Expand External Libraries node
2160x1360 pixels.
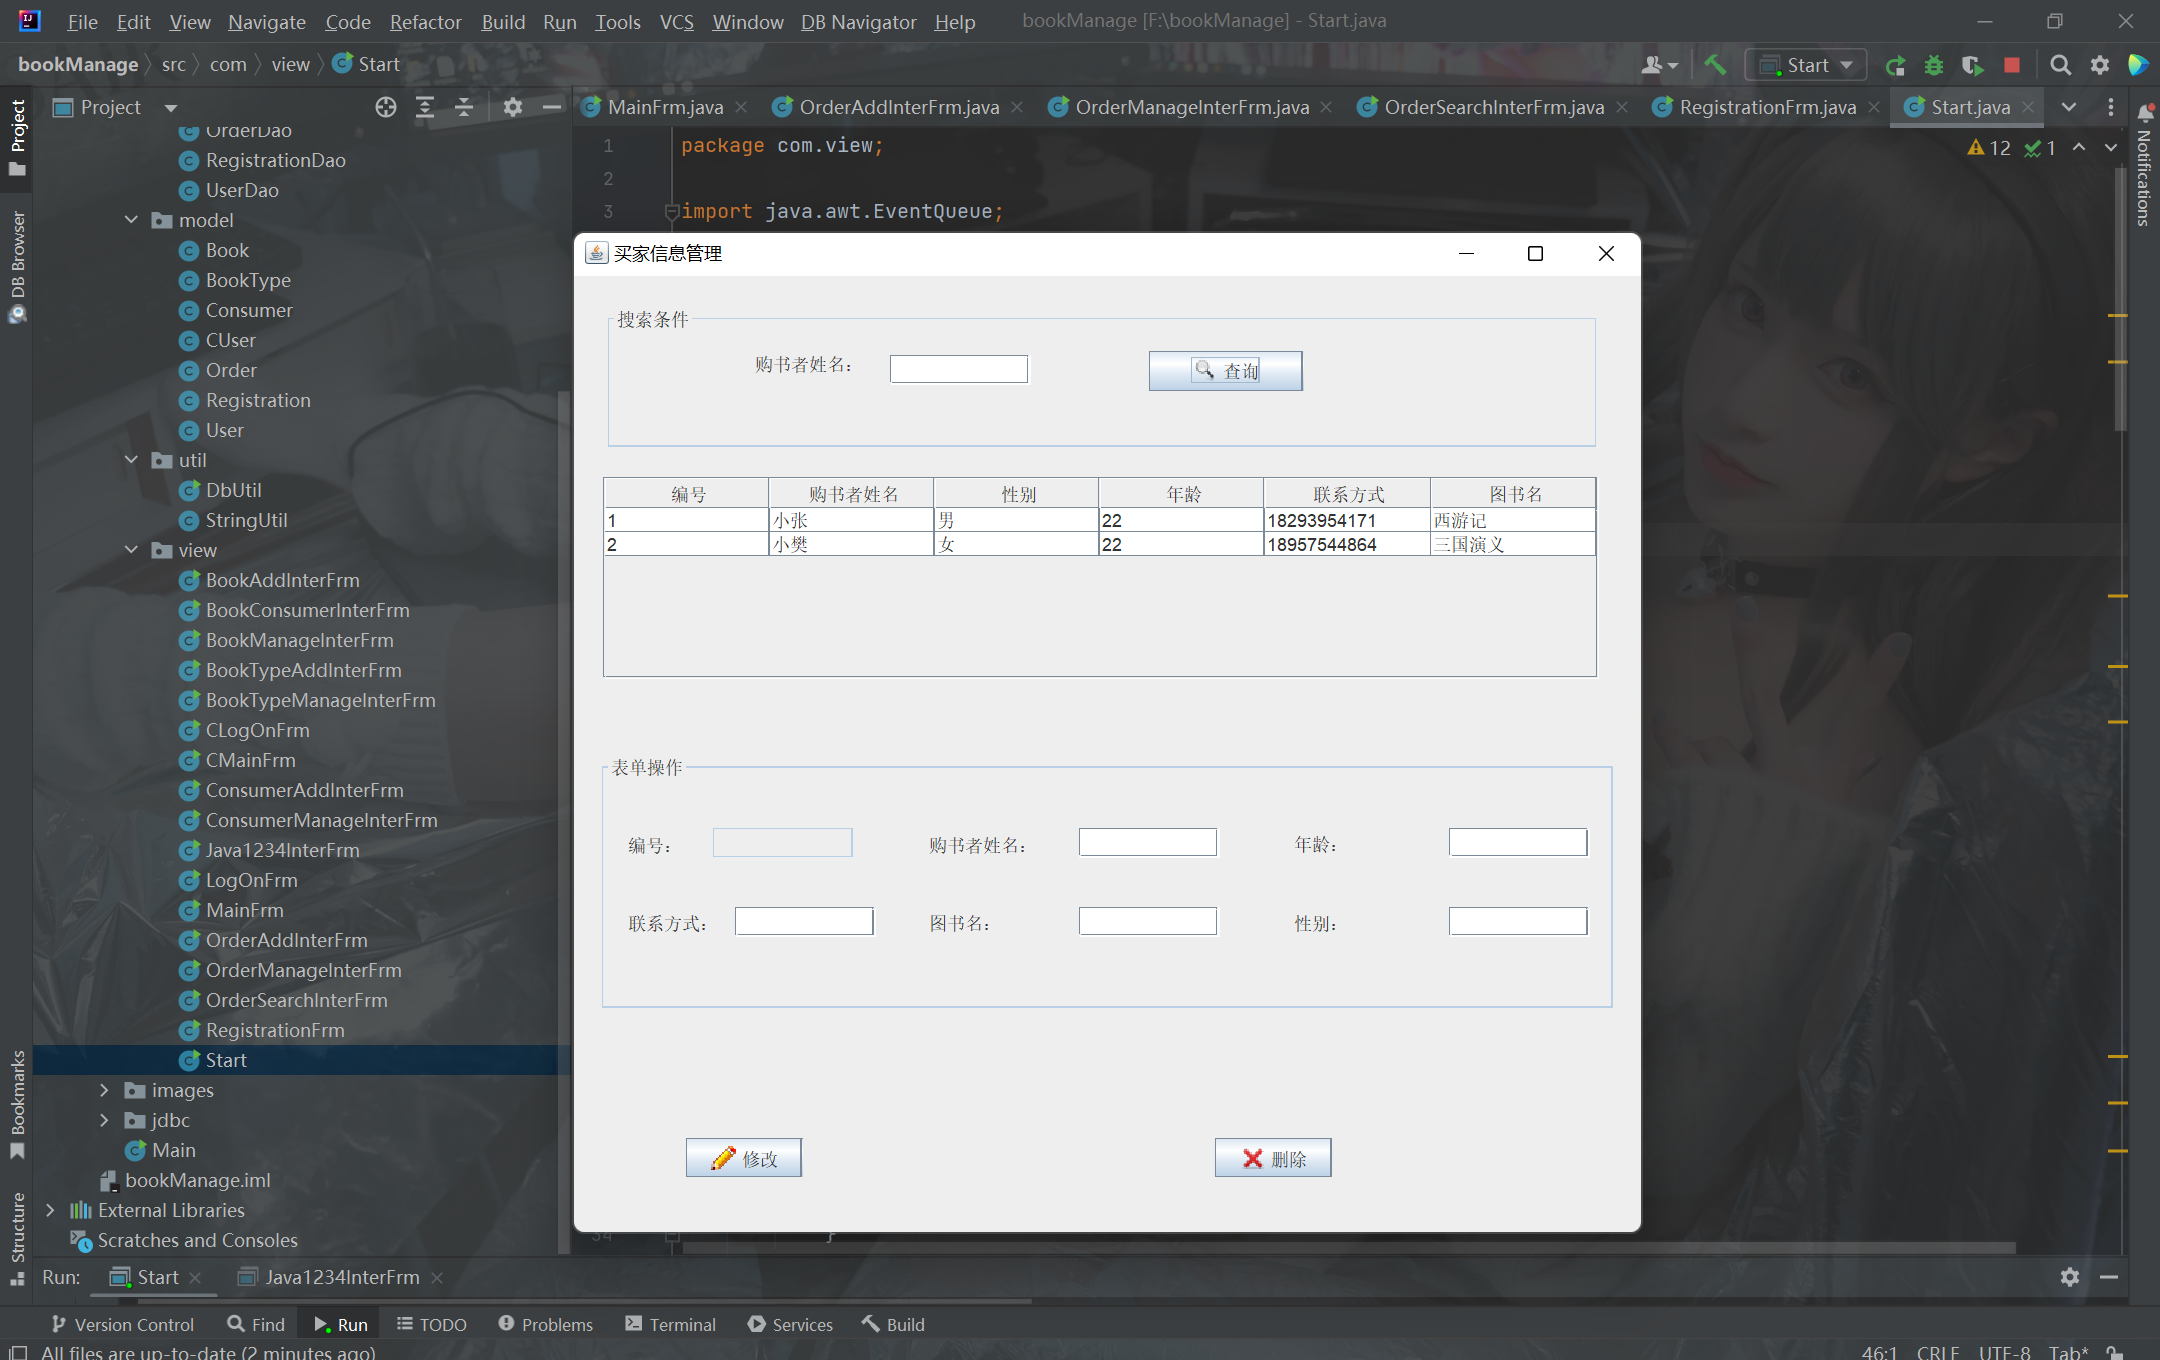click(x=50, y=1210)
